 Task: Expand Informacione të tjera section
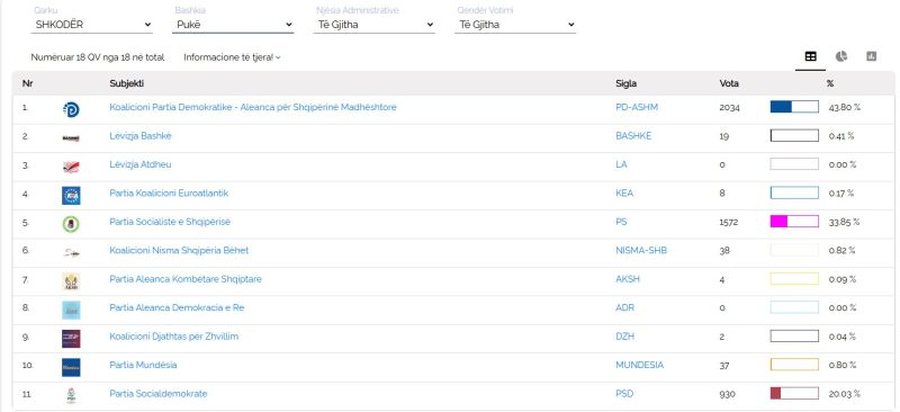click(x=232, y=57)
